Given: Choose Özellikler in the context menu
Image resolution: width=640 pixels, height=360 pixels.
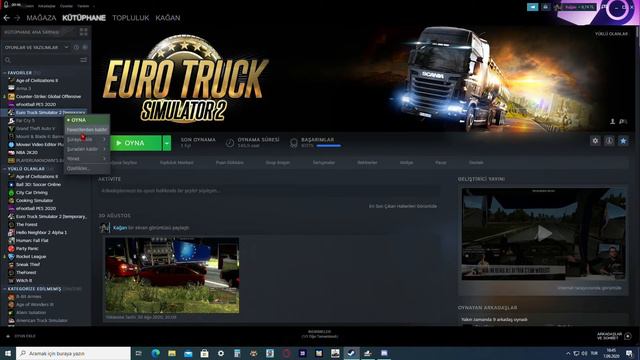Looking at the screenshot, I should coord(87,168).
